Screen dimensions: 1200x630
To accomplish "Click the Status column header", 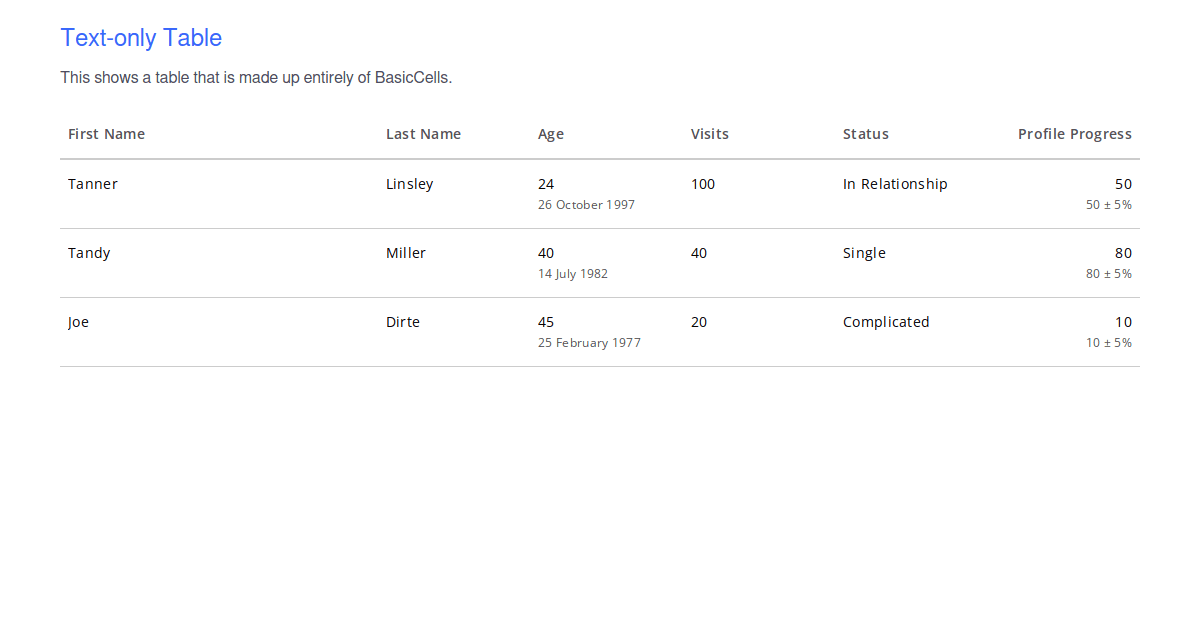I will pyautogui.click(x=865, y=133).
